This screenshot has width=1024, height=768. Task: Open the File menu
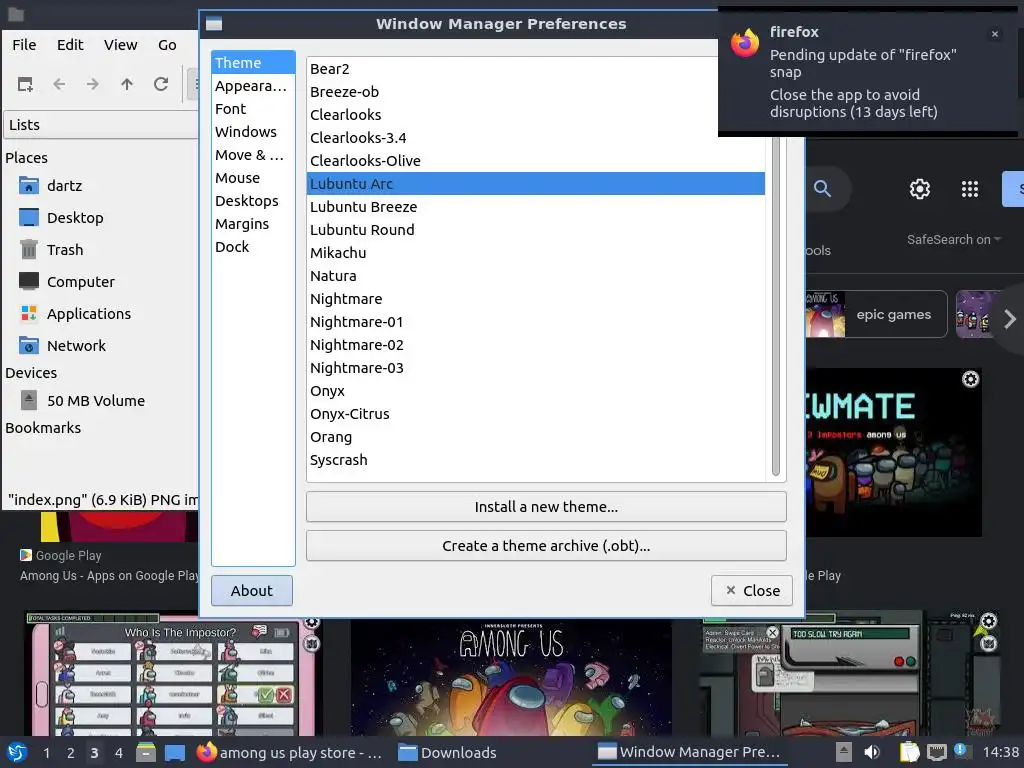click(24, 45)
